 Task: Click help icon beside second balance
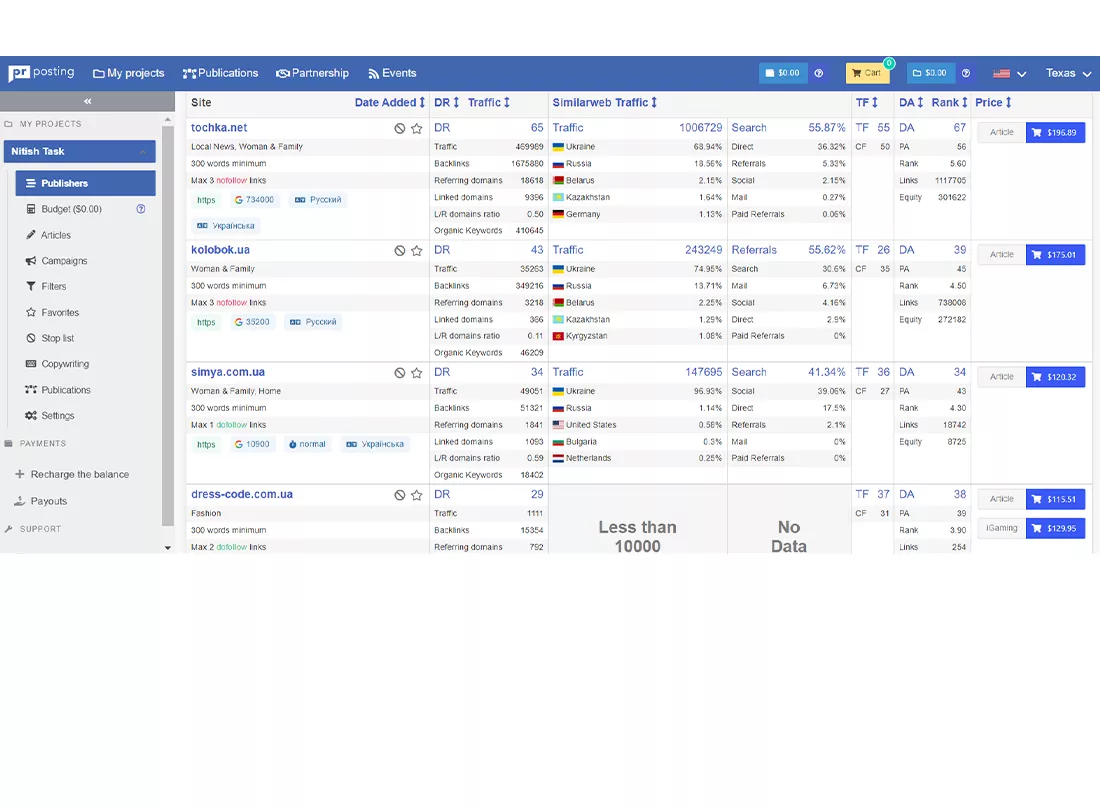(x=966, y=73)
